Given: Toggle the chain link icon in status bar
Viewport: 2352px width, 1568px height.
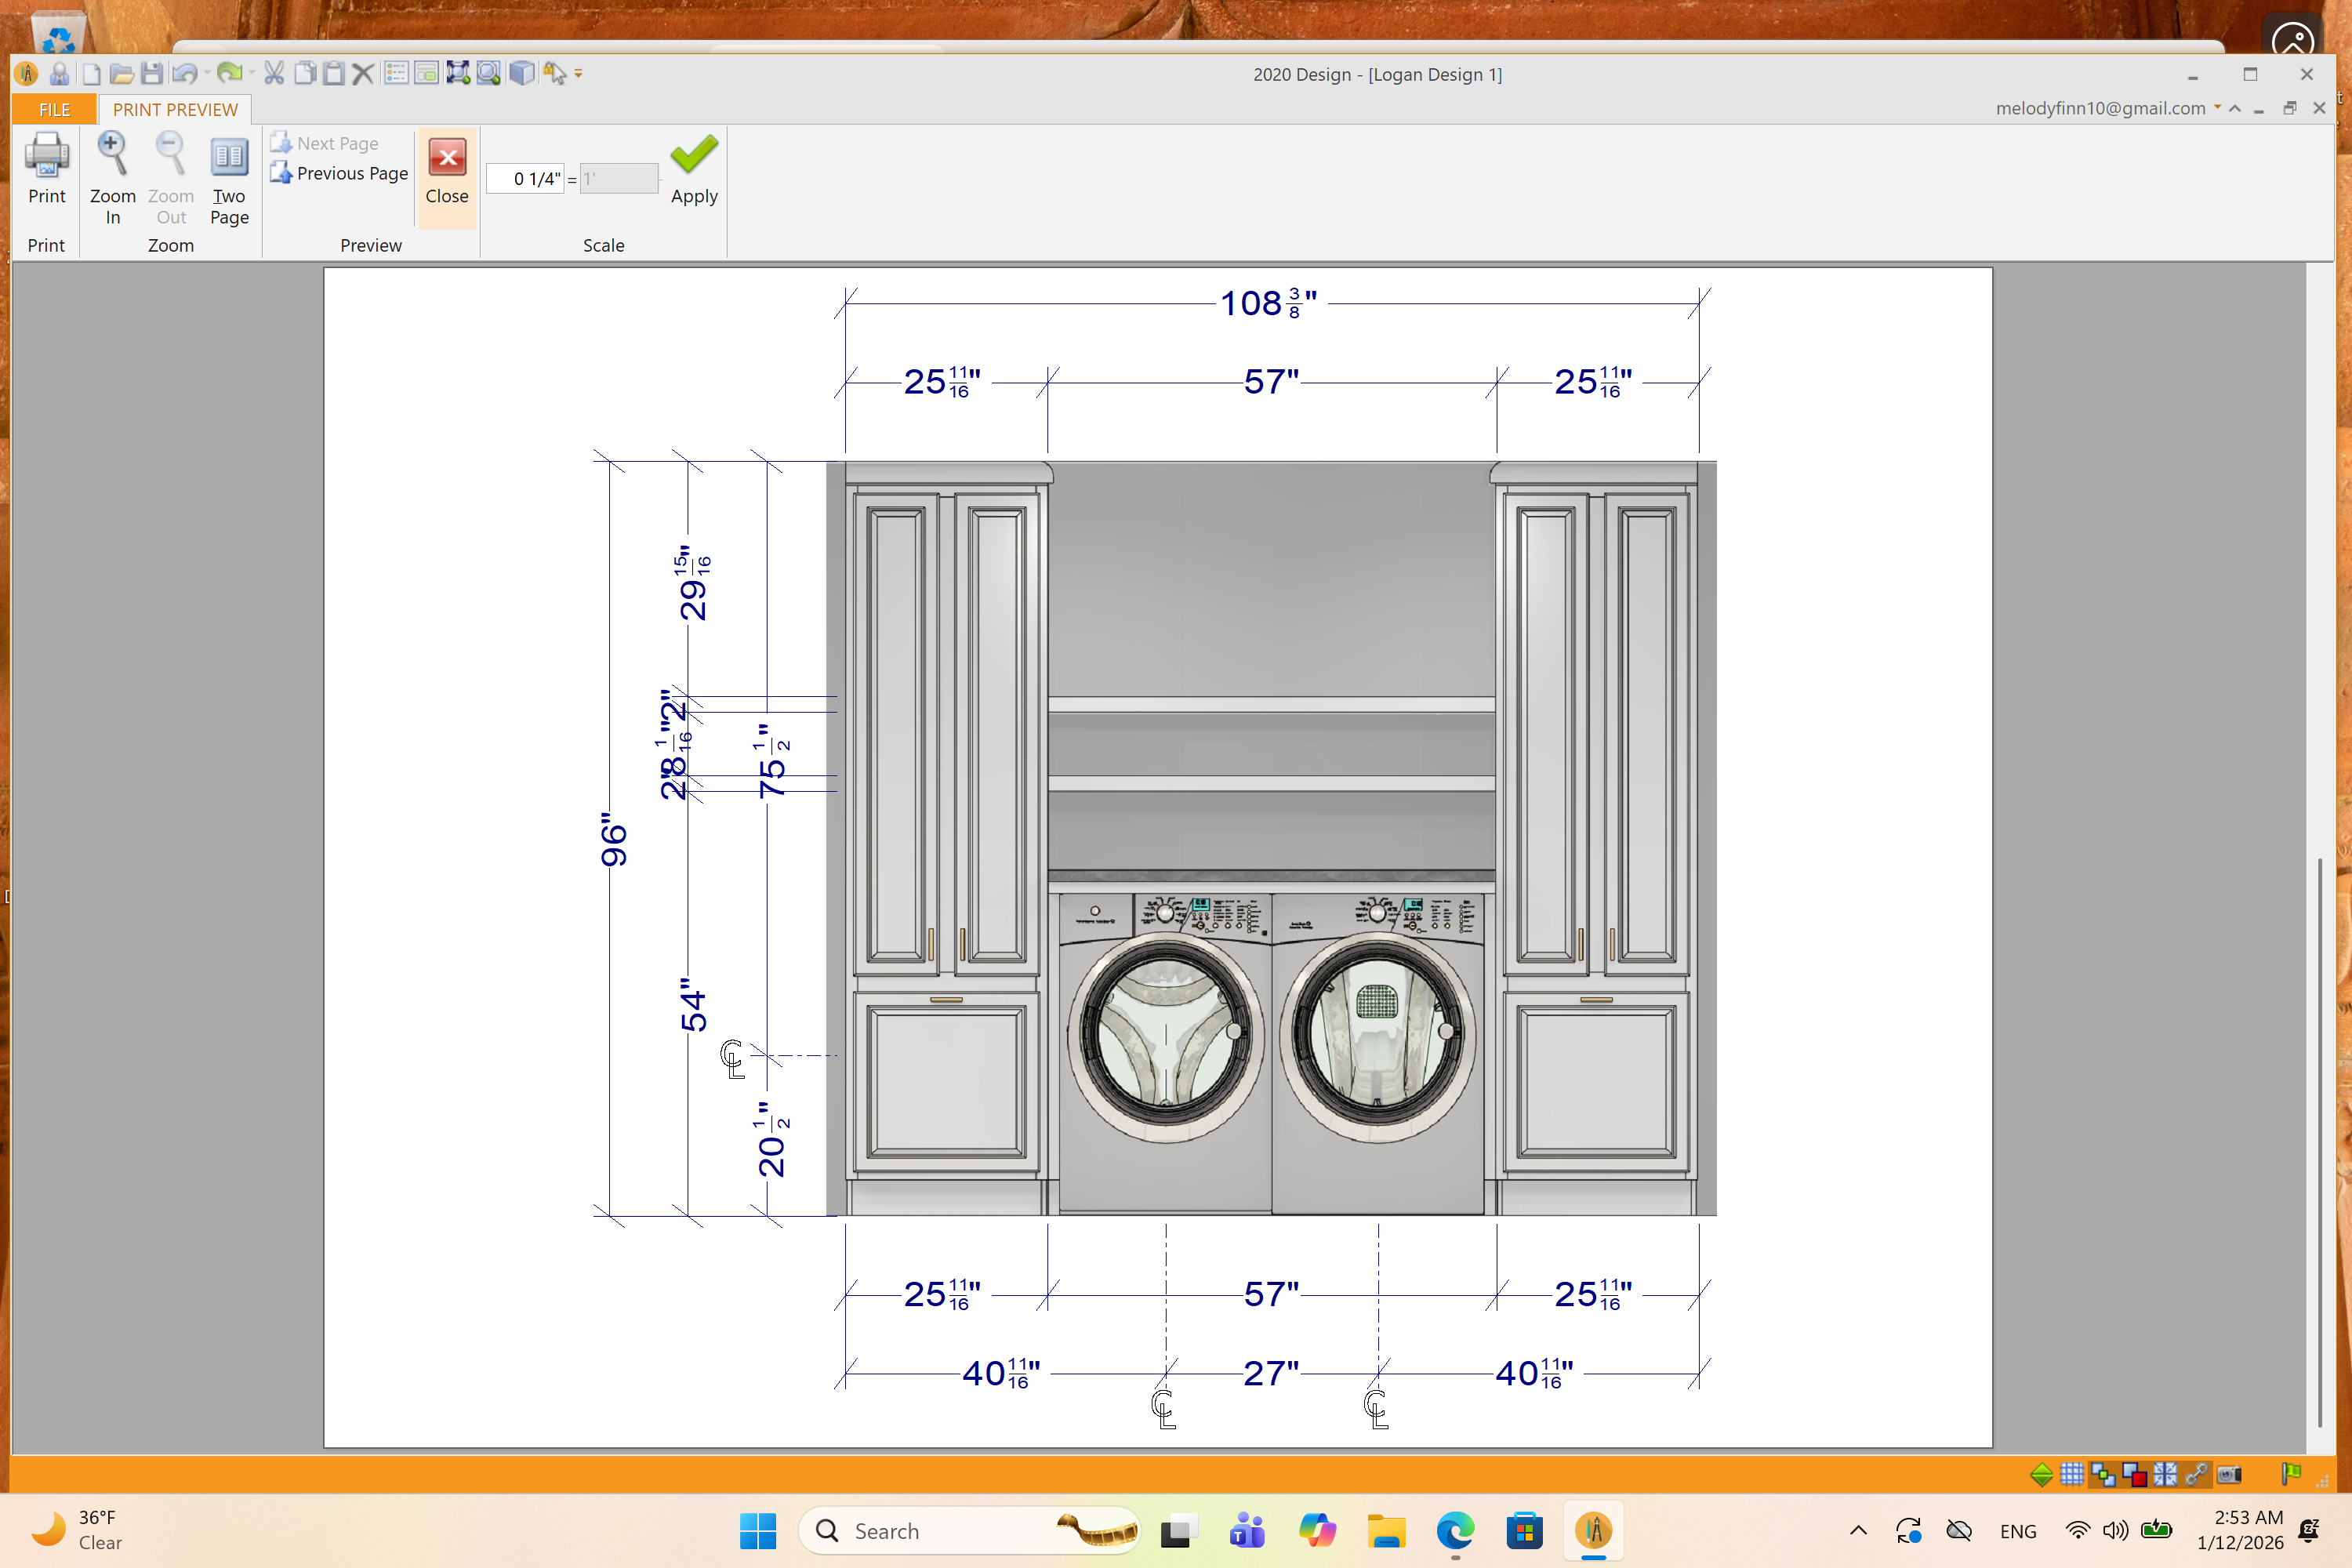Looking at the screenshot, I should [2196, 1474].
